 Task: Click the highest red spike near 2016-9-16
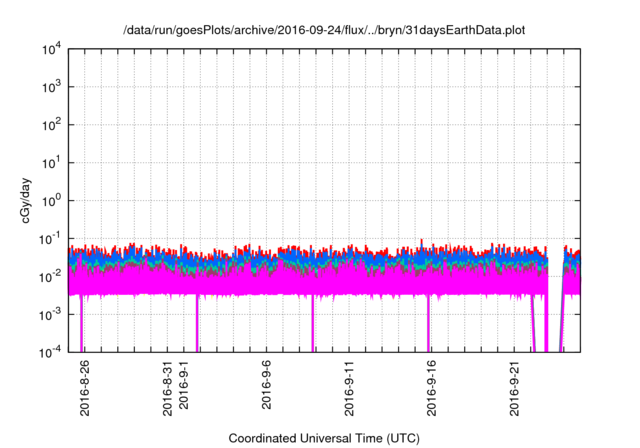coord(422,242)
